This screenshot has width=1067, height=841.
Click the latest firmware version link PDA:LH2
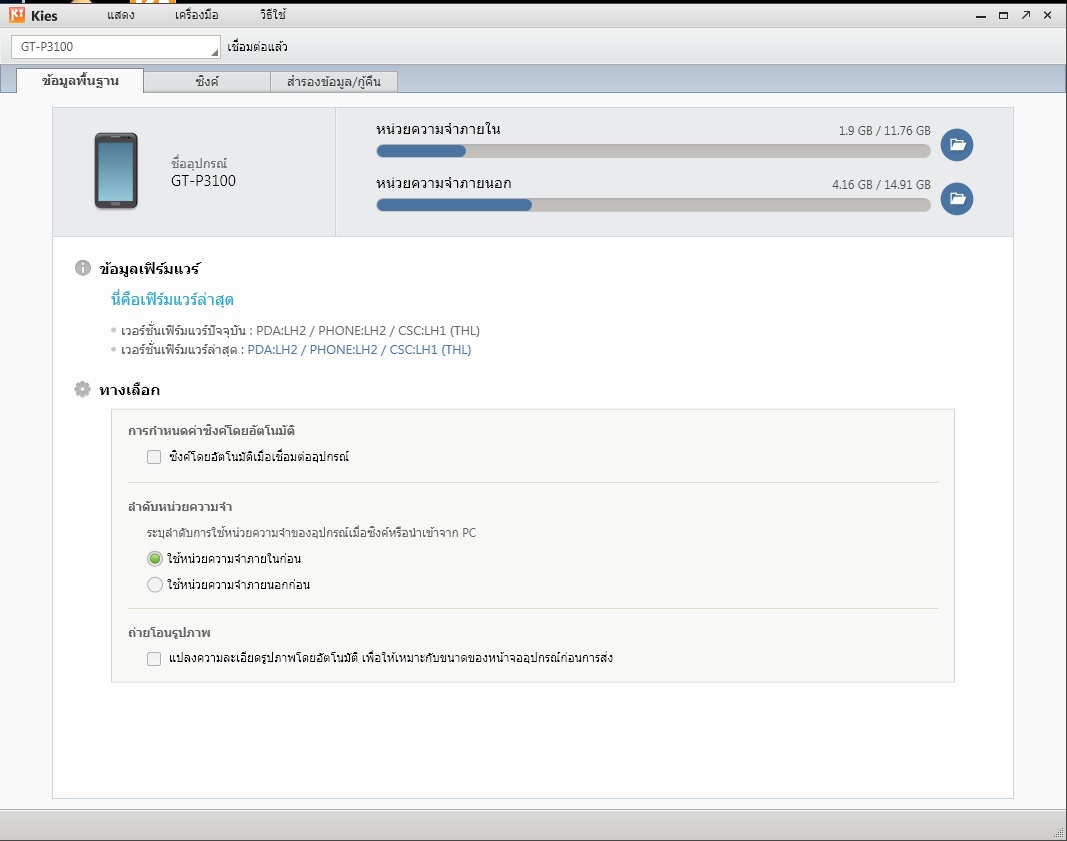pyautogui.click(x=359, y=350)
